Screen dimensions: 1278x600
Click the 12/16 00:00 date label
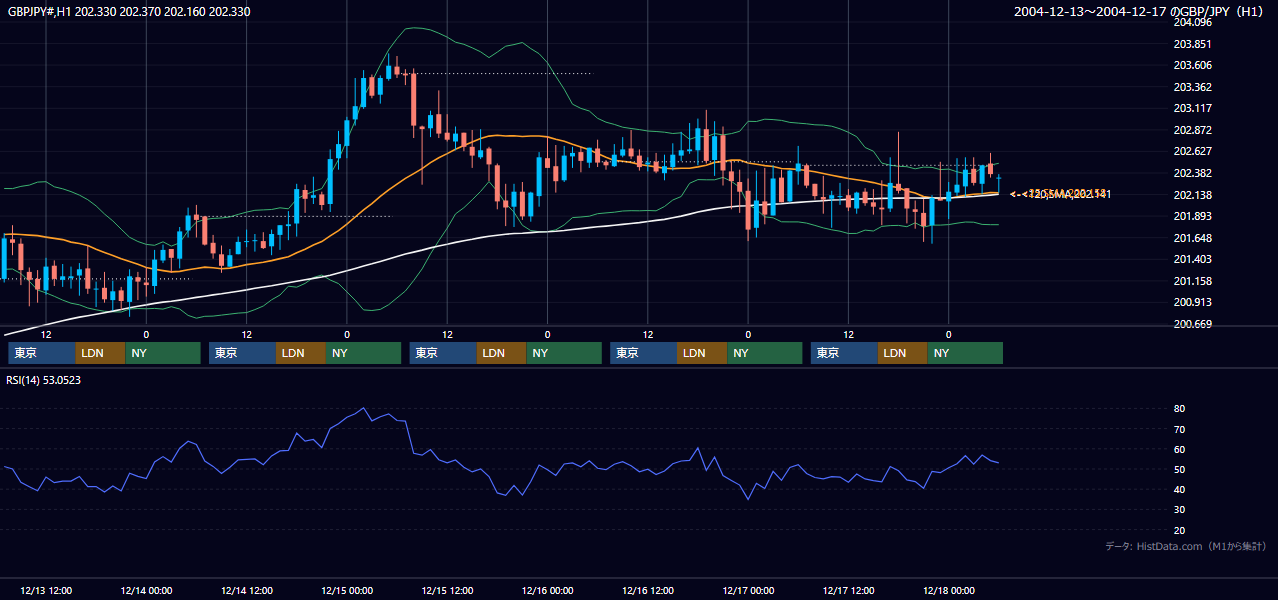pos(547,590)
